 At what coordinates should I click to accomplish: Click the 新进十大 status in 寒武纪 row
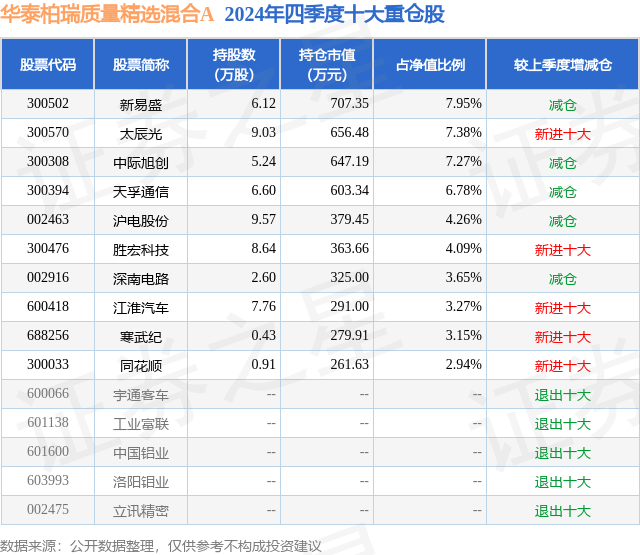click(563, 337)
